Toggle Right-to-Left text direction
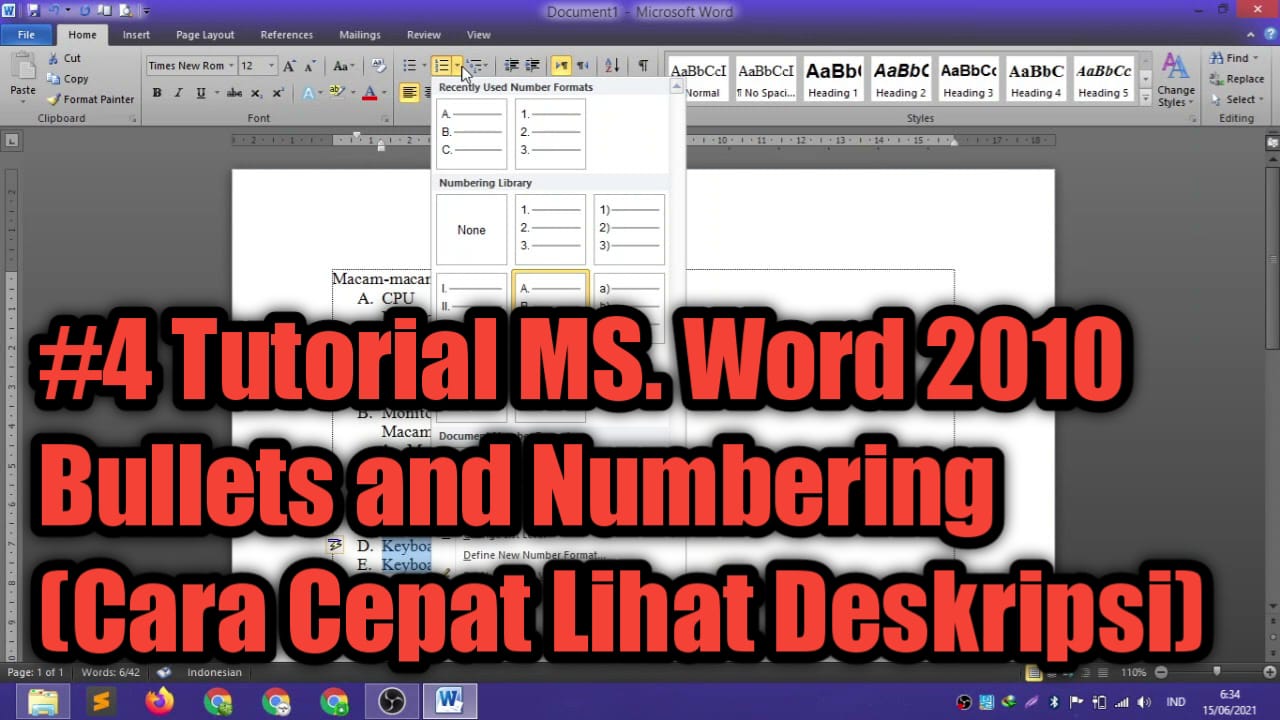1280x720 pixels. point(583,66)
